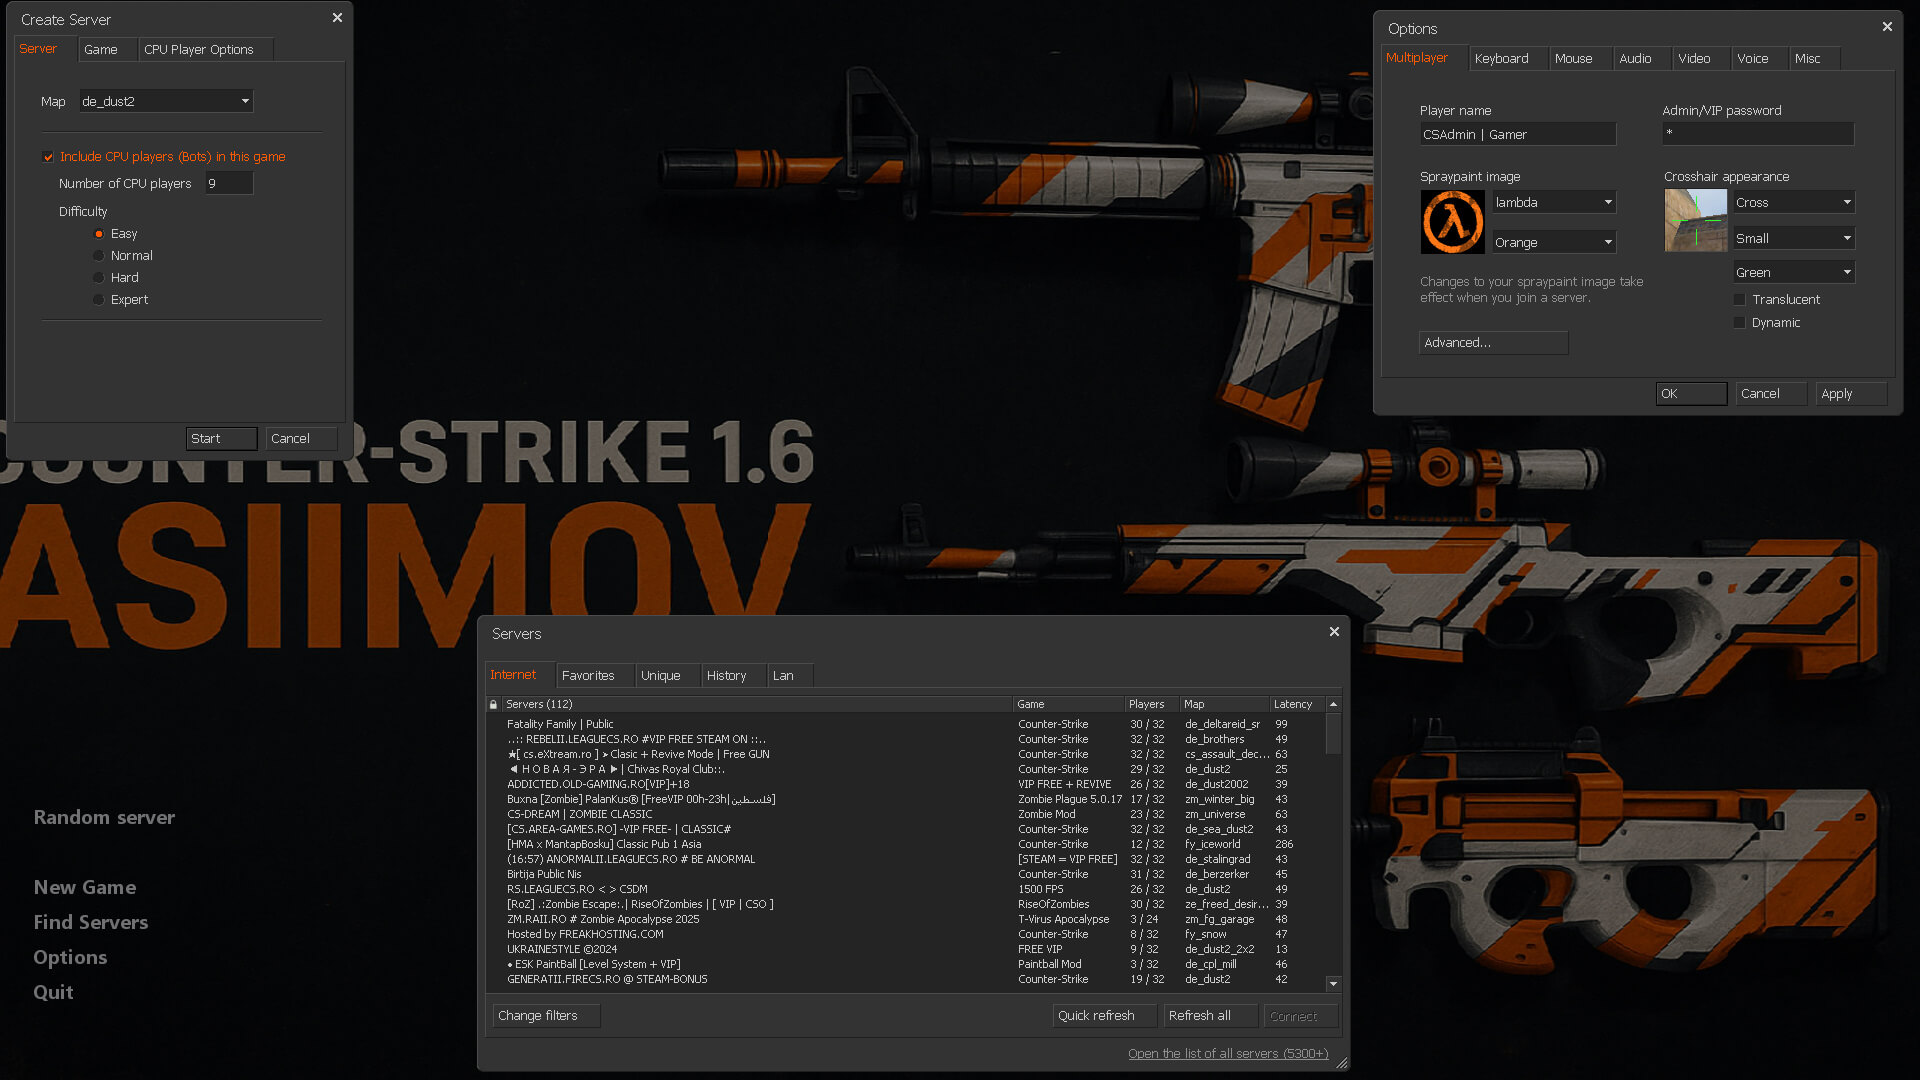1920x1080 pixels.
Task: Click the Admin/VIP password field
Action: point(1758,133)
